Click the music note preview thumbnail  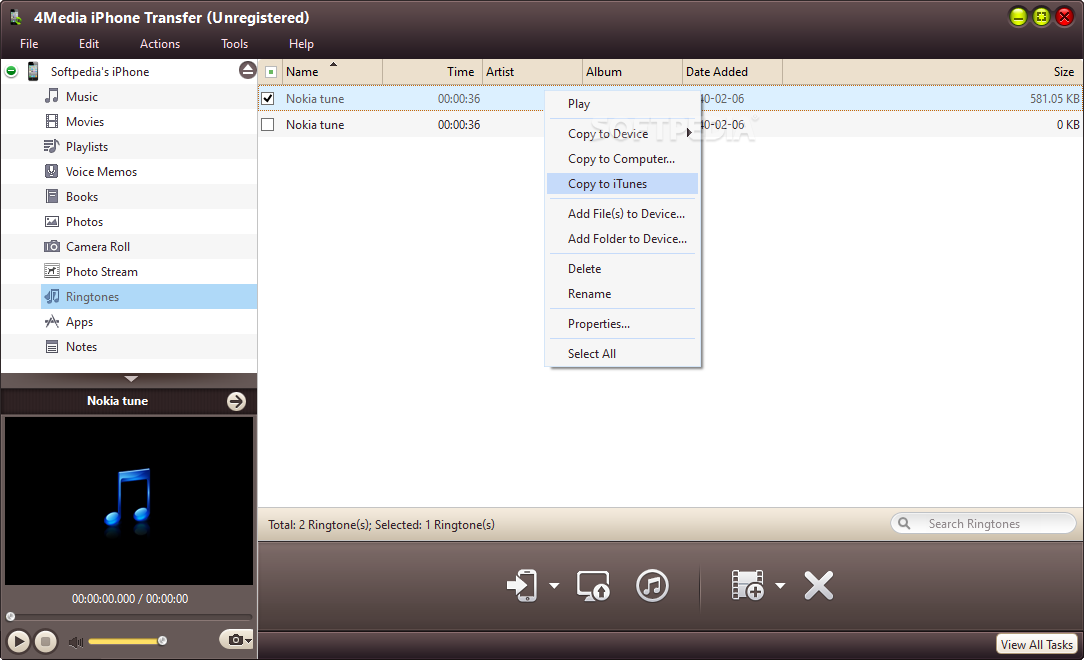[x=129, y=500]
